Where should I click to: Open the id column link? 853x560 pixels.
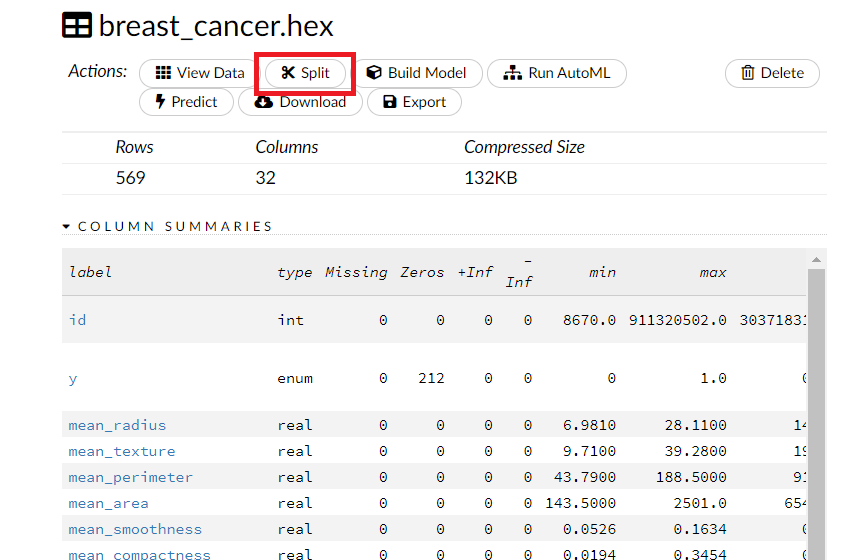[x=77, y=320]
